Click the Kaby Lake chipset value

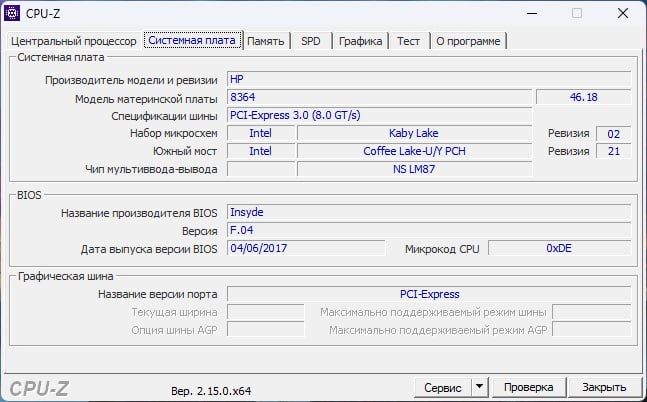click(x=414, y=133)
